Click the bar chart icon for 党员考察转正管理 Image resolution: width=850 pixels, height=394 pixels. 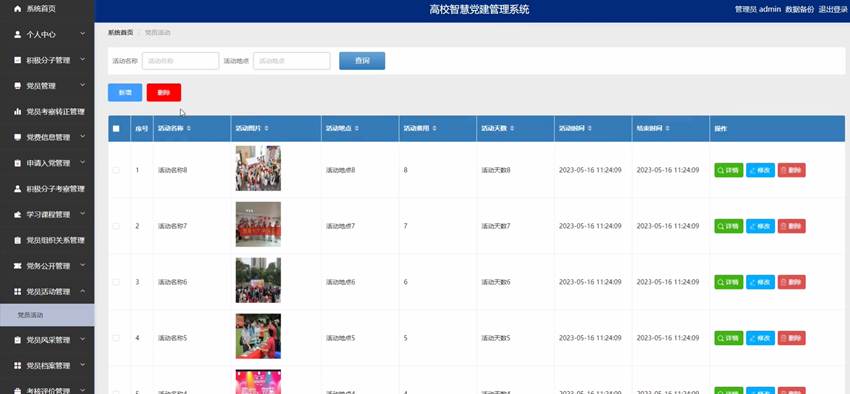[17, 112]
